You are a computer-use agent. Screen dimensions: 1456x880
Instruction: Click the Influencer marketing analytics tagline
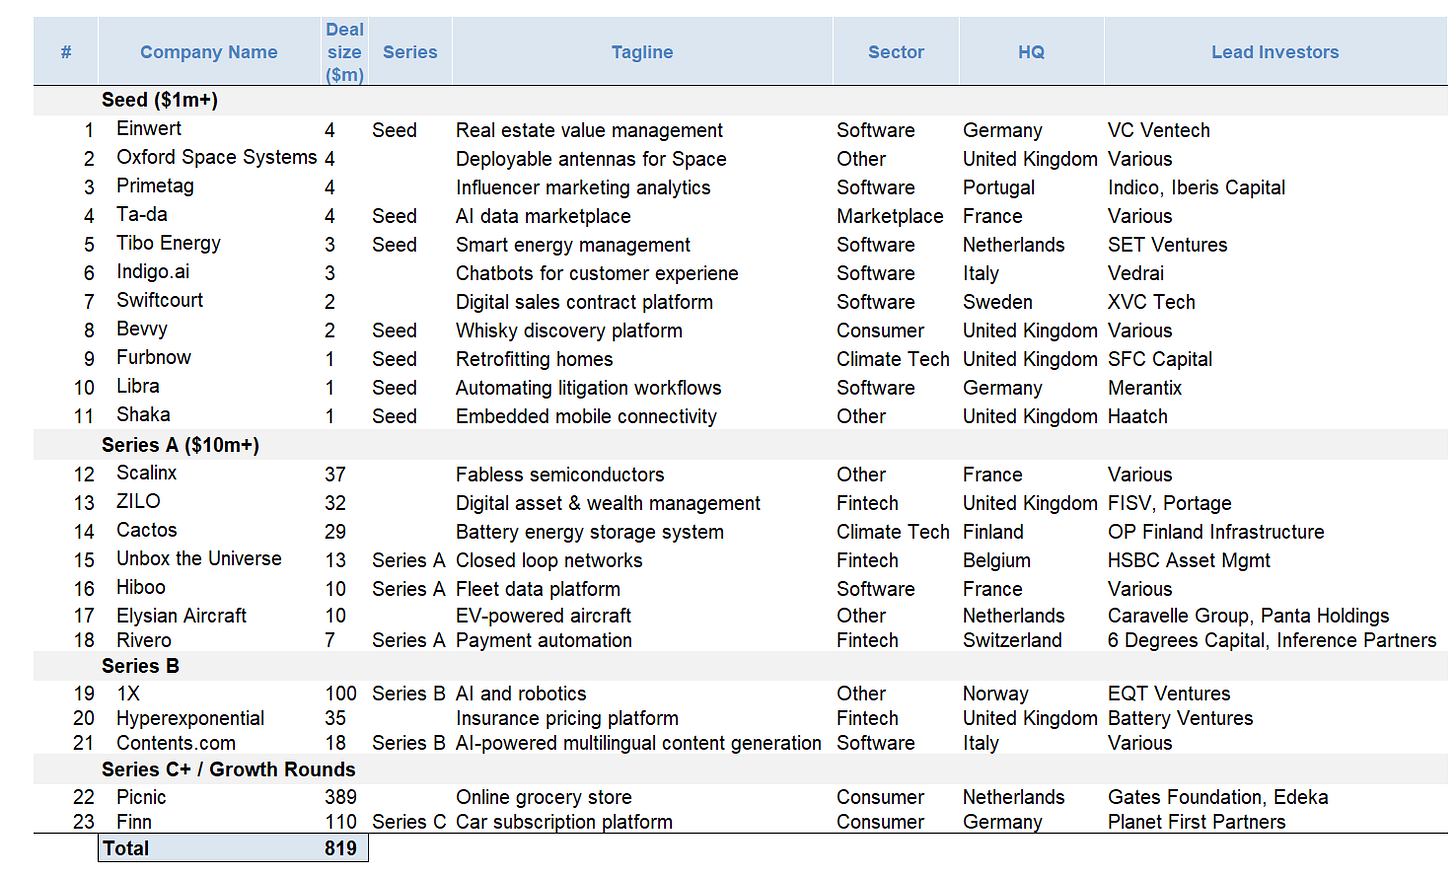pyautogui.click(x=583, y=187)
